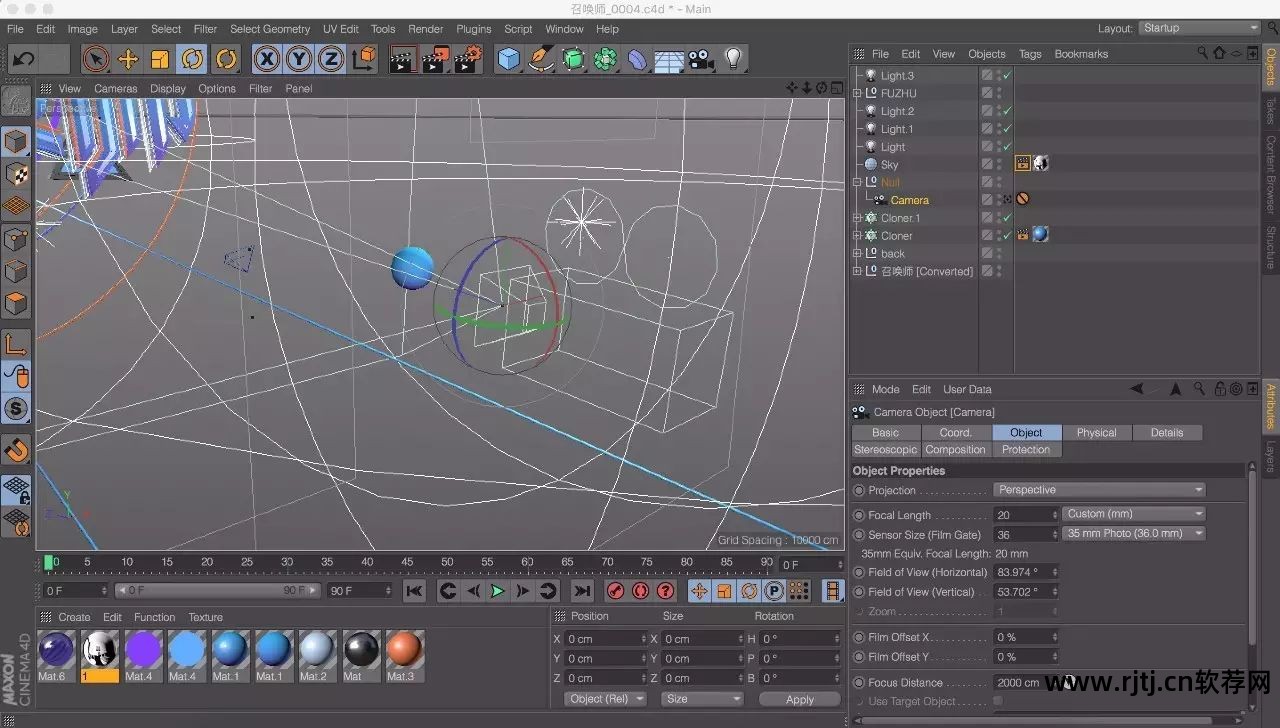Image resolution: width=1280 pixels, height=728 pixels.
Task: Enable the Snap magnet tool
Action: click(x=16, y=450)
